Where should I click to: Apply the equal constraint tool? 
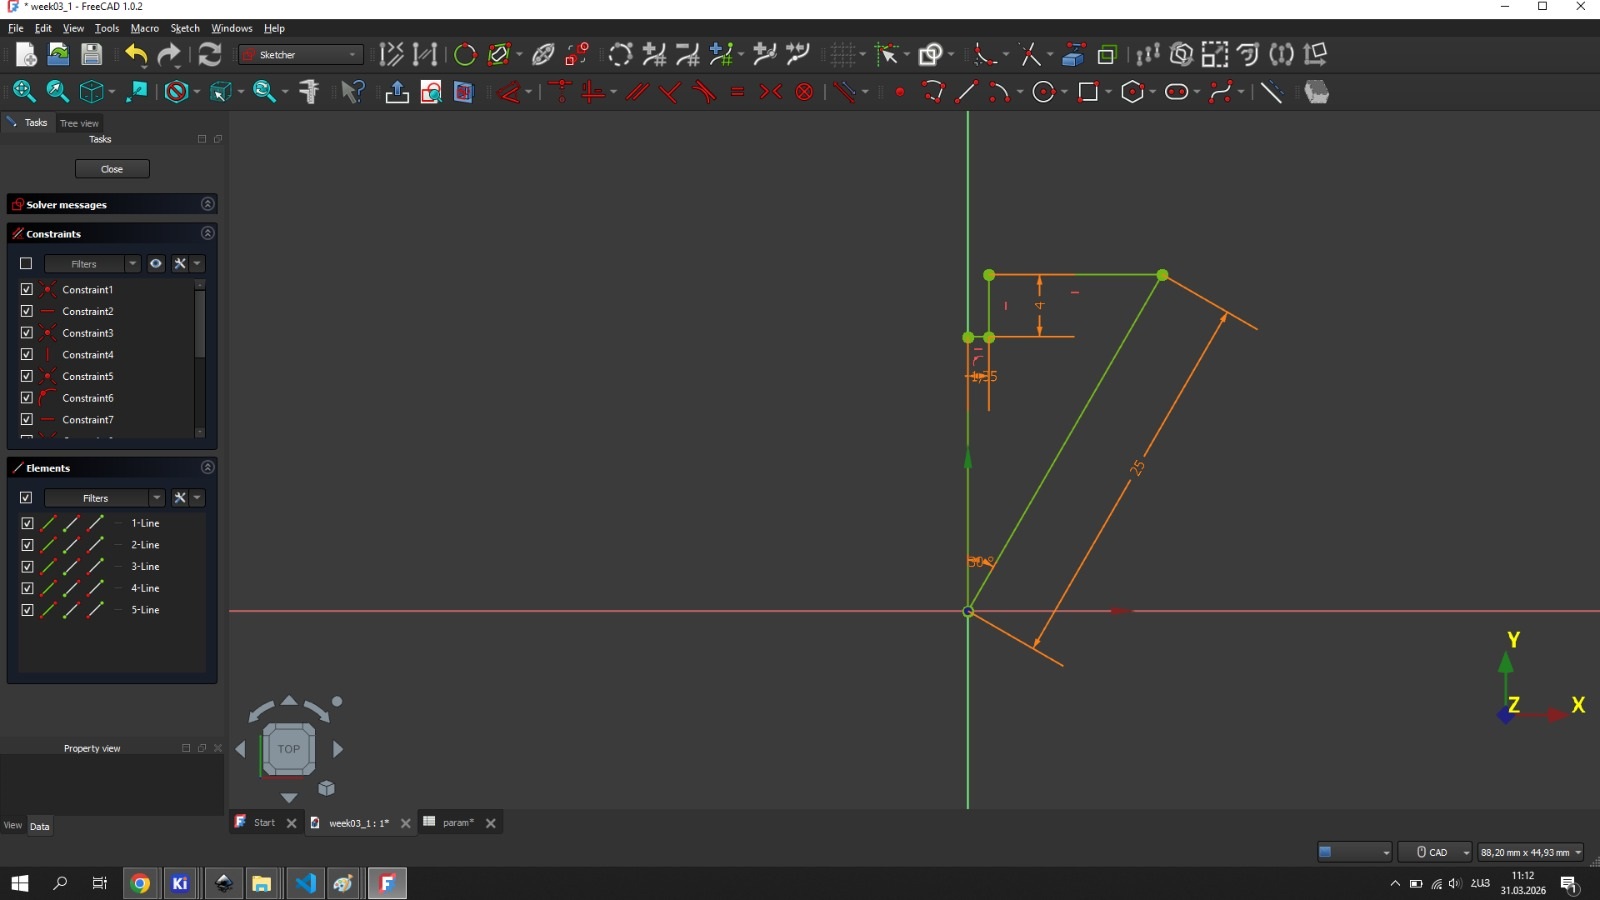point(737,92)
